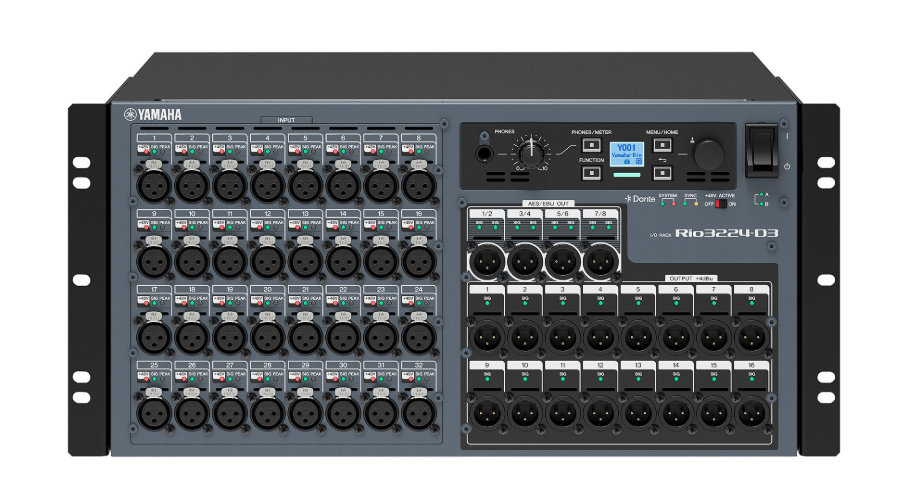The height and width of the screenshot is (495, 910).
Task: Click the input 22 channel number label
Action: (343, 290)
